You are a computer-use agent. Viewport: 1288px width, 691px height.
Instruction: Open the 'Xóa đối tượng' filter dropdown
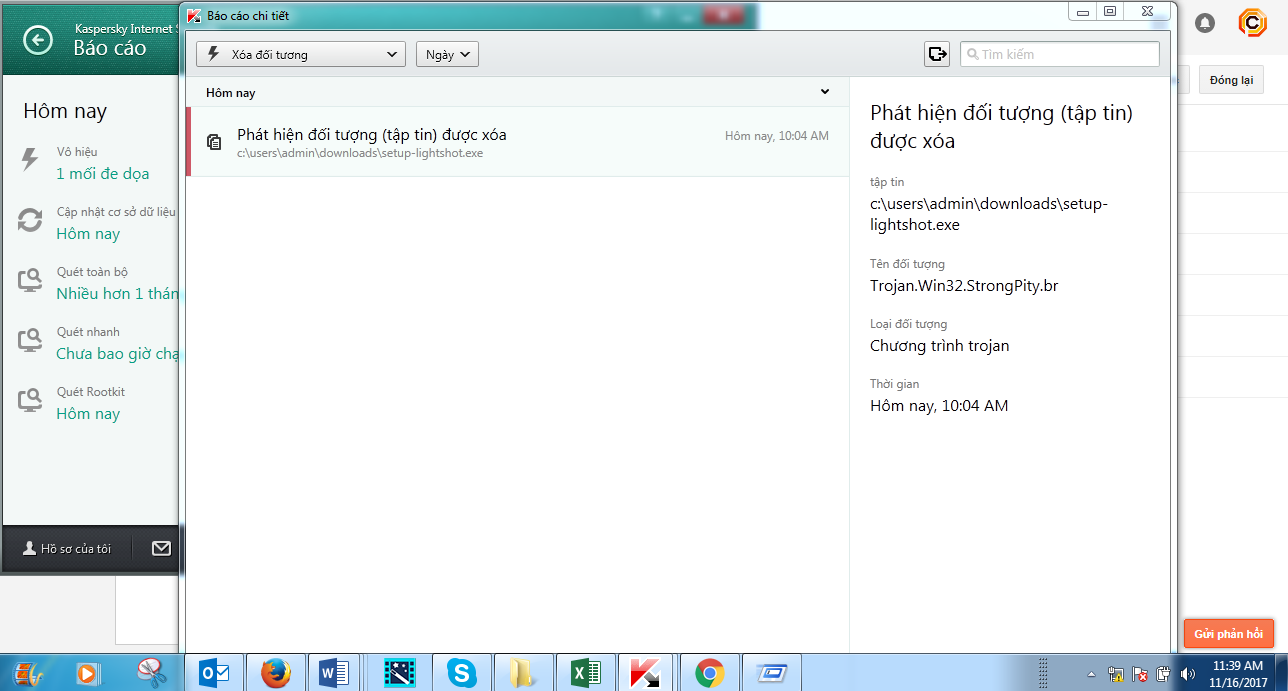tap(301, 54)
